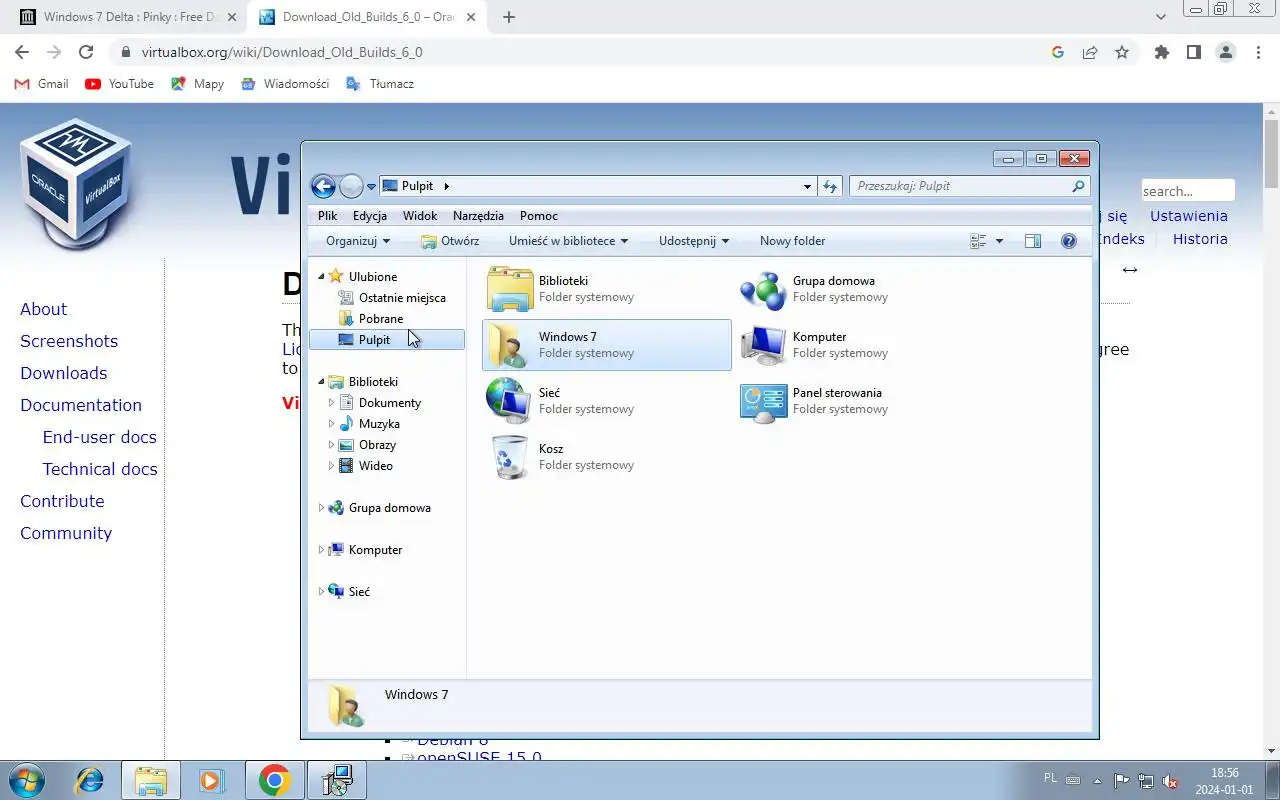Image resolution: width=1280 pixels, height=800 pixels.
Task: Open Chrome profile avatar icon
Action: 1226,52
